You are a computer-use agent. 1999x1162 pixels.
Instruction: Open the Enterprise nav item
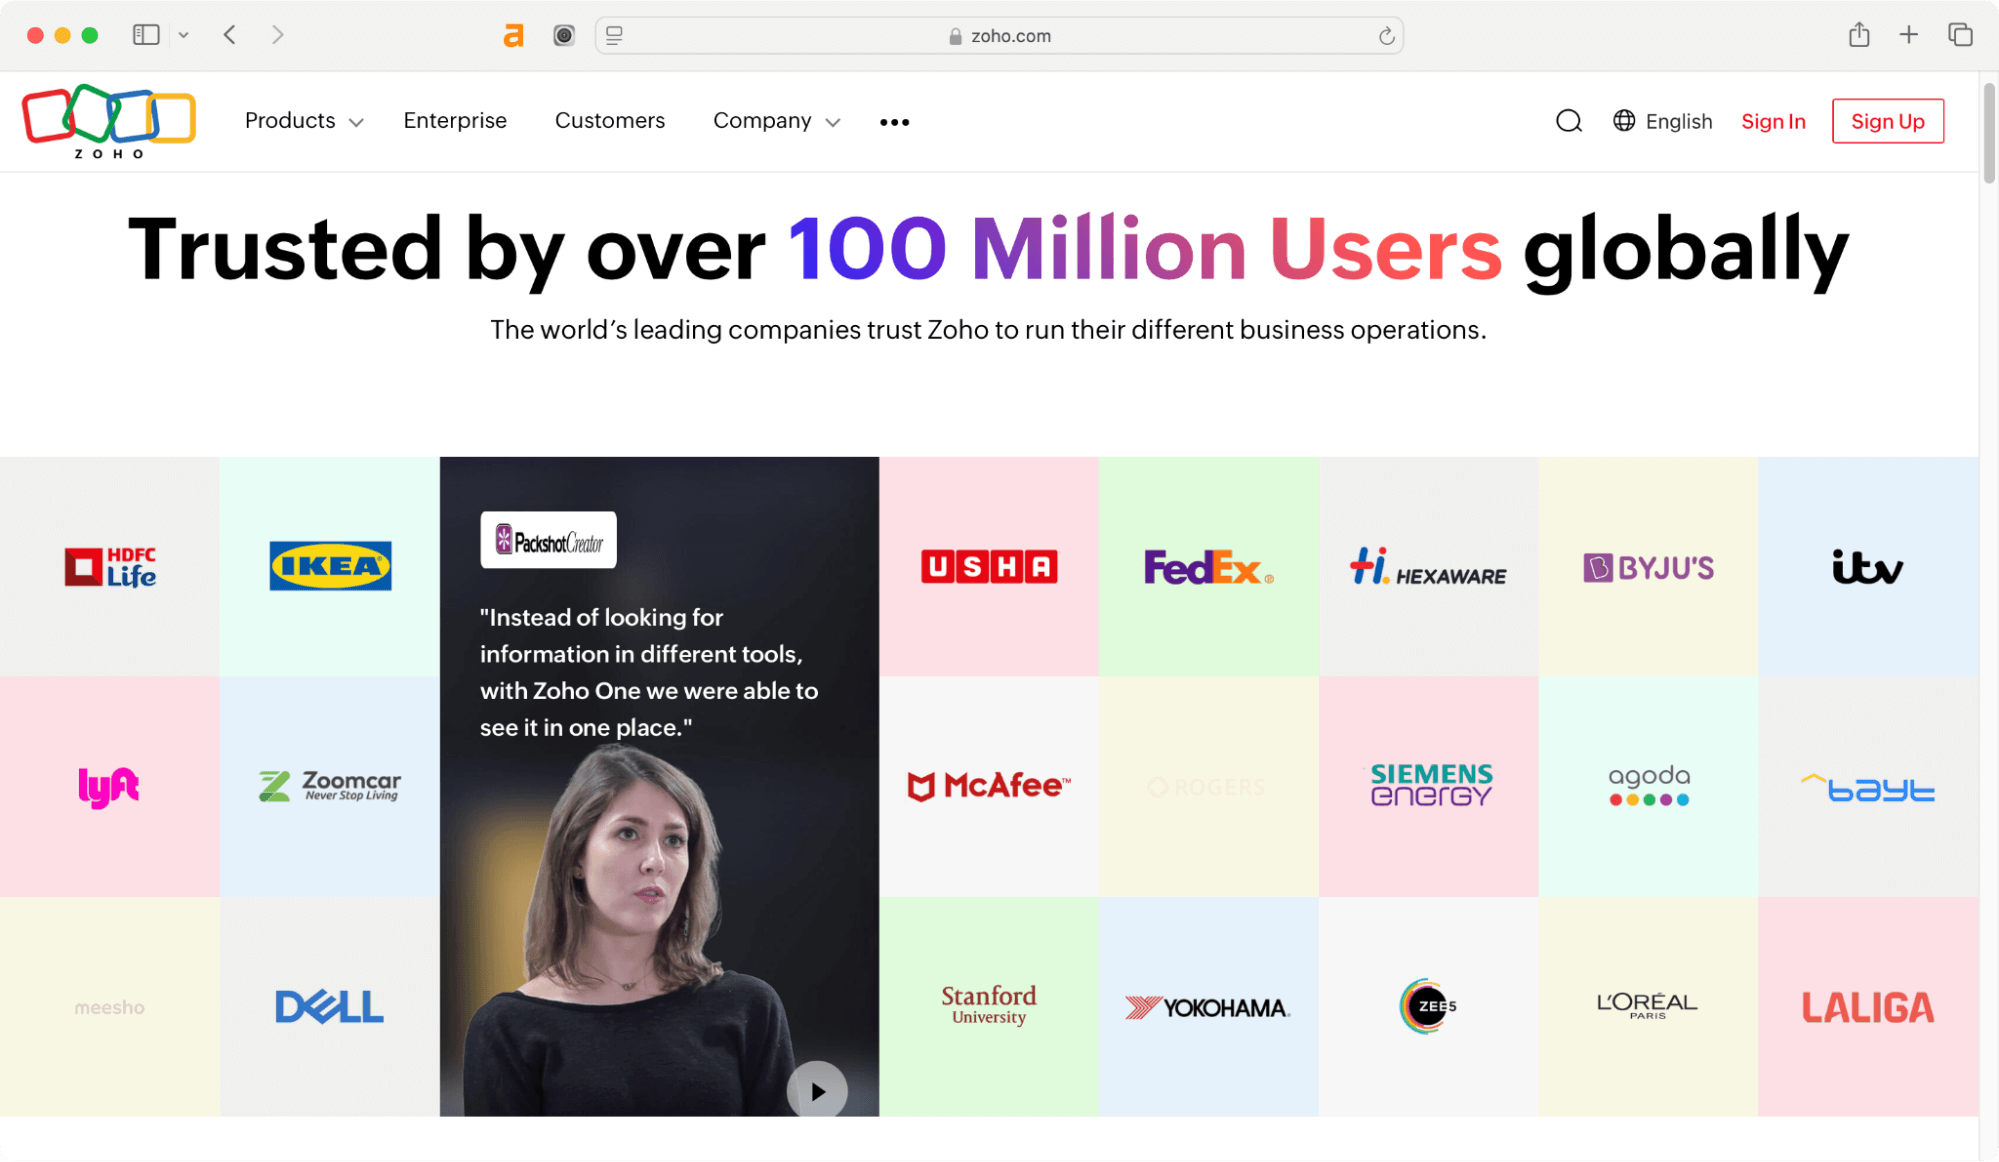point(455,121)
